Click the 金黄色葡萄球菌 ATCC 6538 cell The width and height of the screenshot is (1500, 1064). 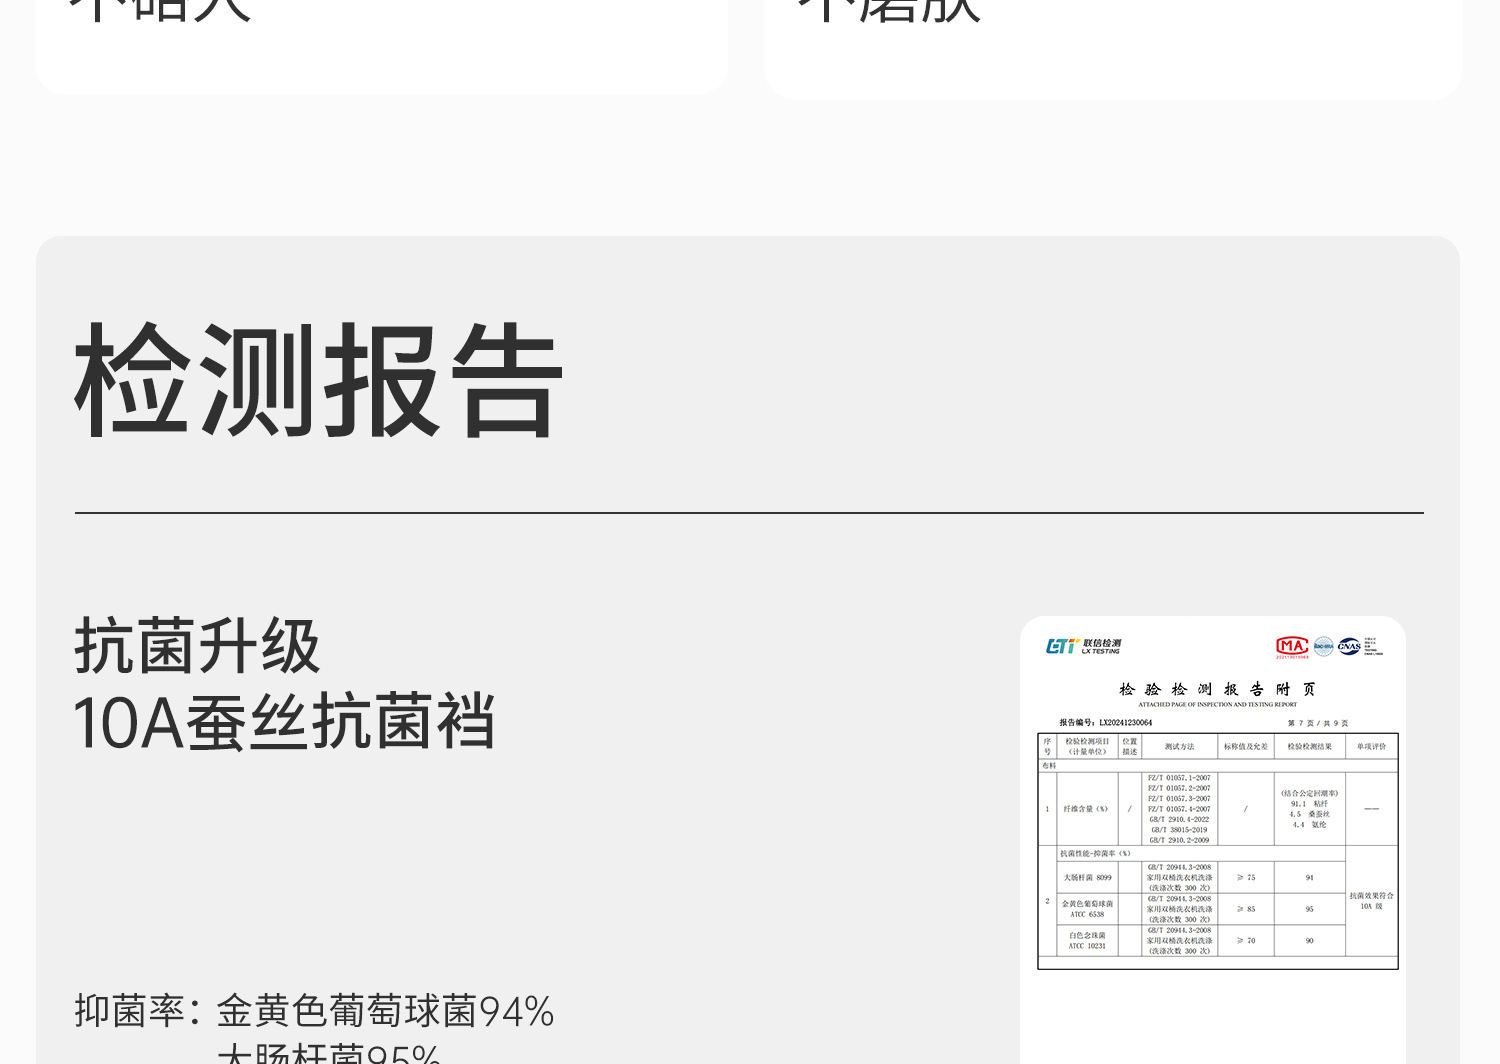click(x=1088, y=908)
